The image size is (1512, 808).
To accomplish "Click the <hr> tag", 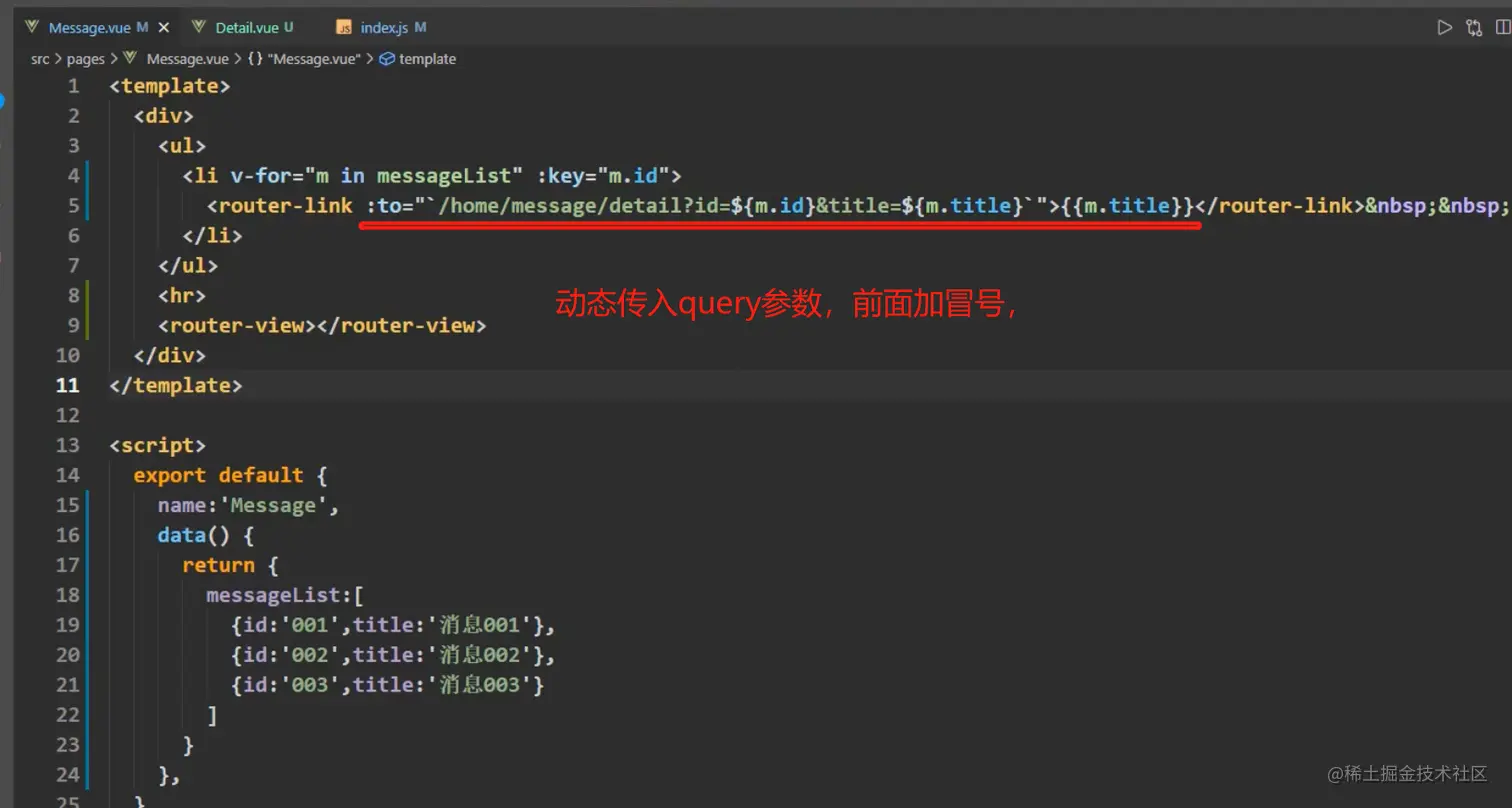I will pyautogui.click(x=182, y=296).
